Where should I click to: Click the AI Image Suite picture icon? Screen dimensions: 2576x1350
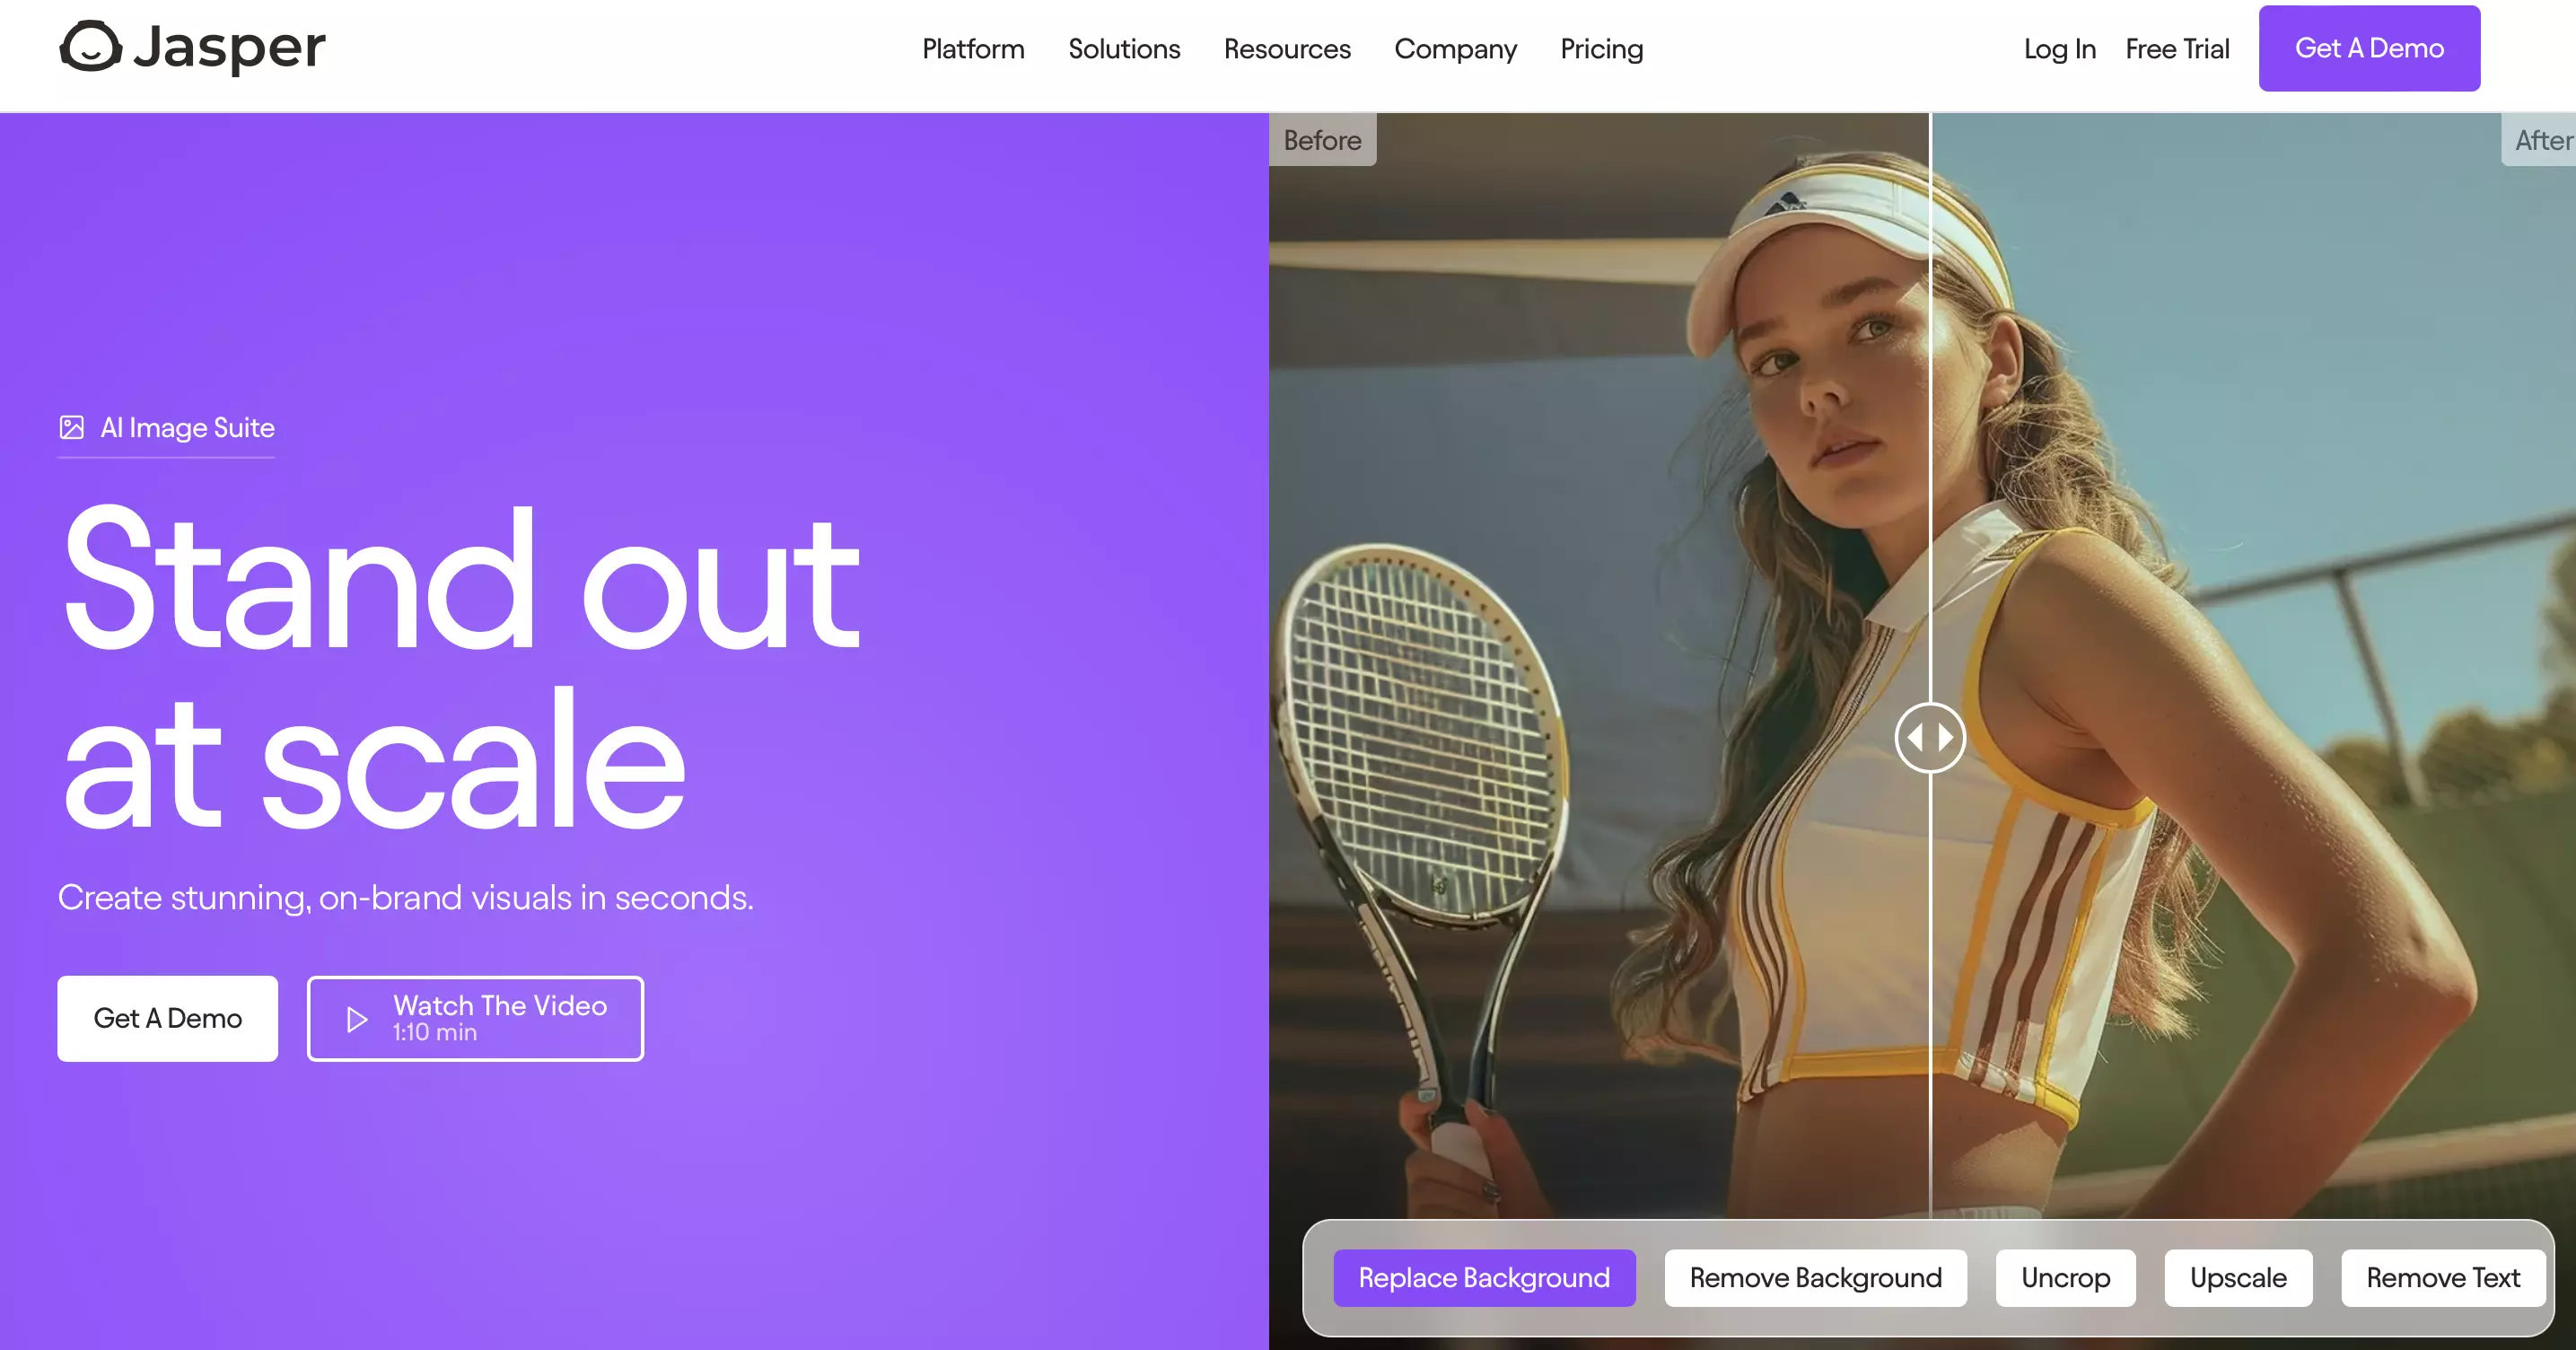tap(72, 428)
